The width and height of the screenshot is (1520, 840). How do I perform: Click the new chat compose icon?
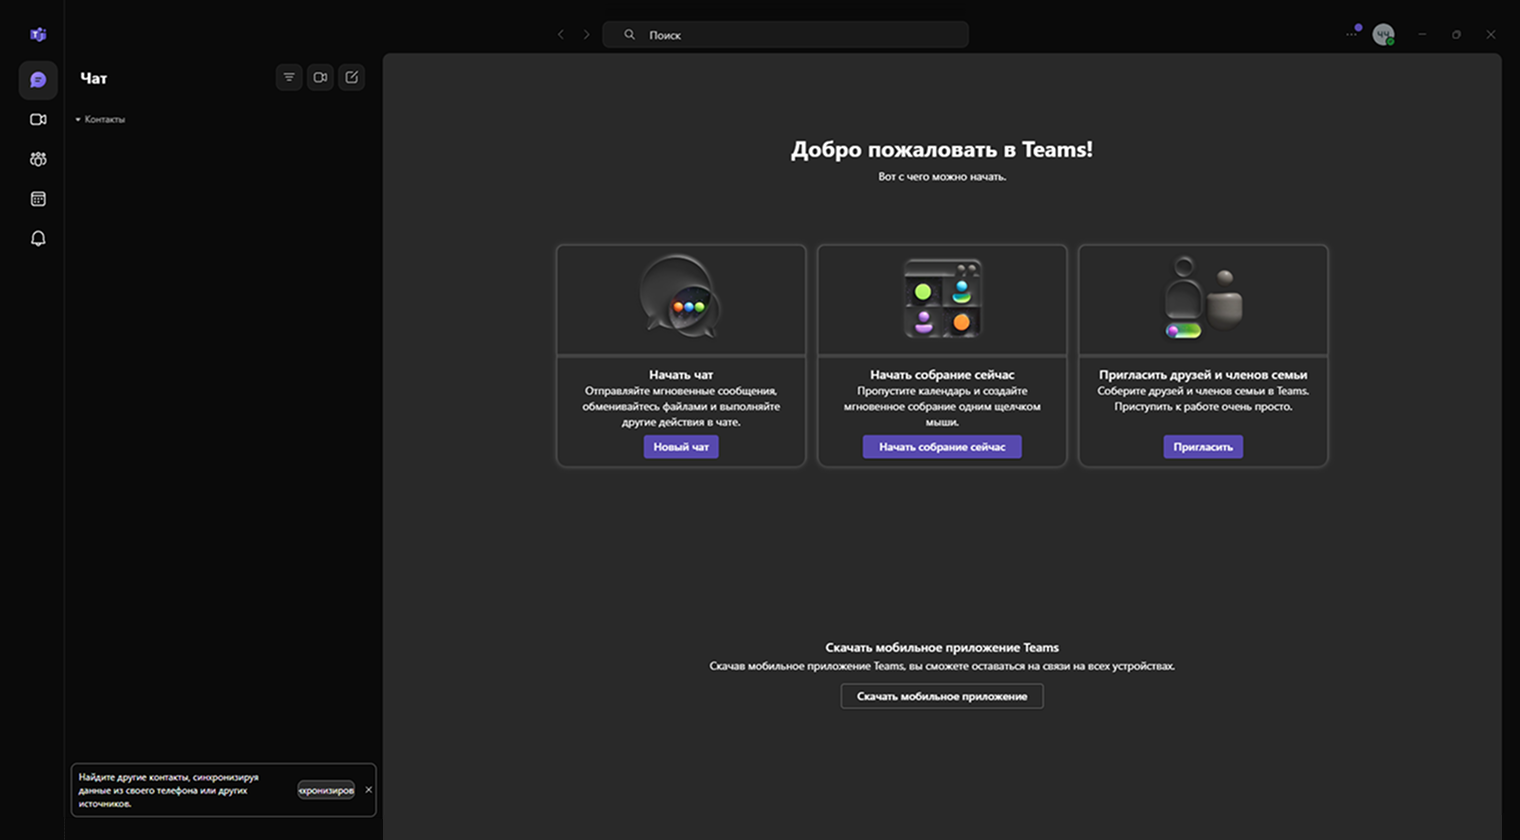351,77
